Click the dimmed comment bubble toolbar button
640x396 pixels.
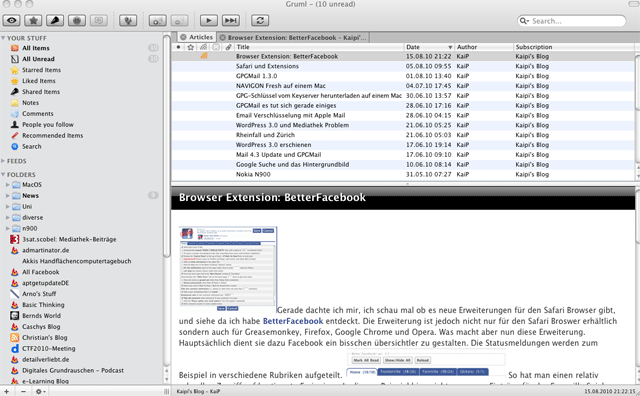99,20
